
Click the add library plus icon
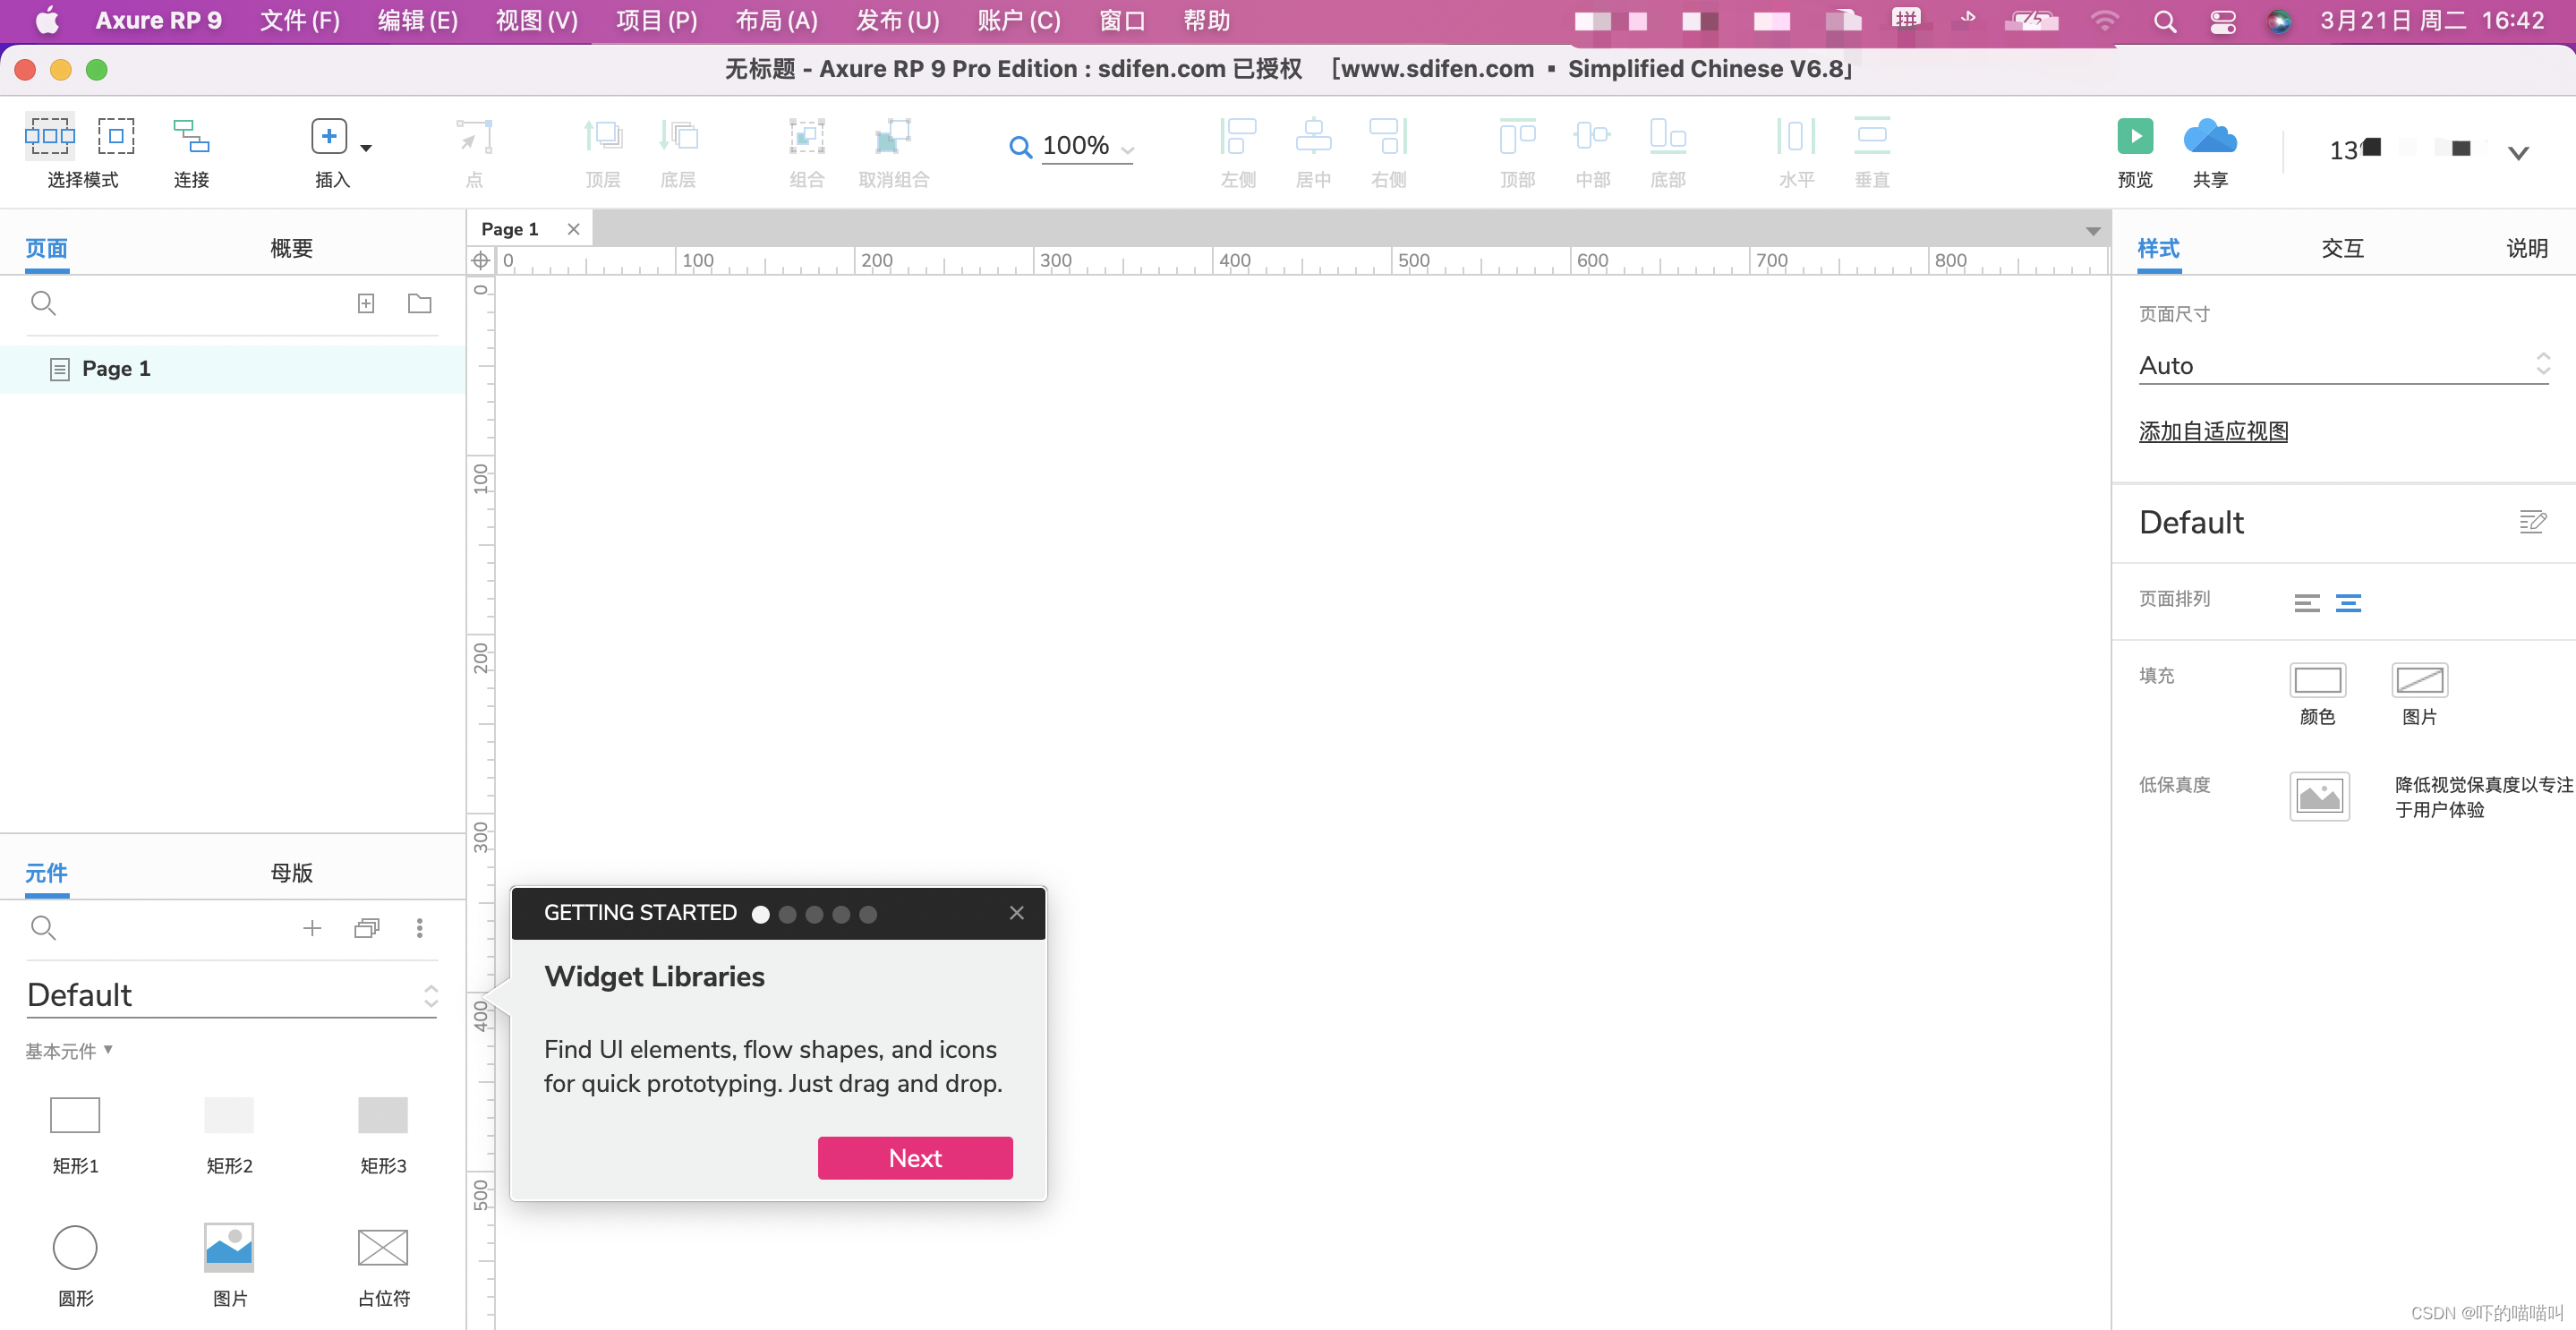point(312,928)
